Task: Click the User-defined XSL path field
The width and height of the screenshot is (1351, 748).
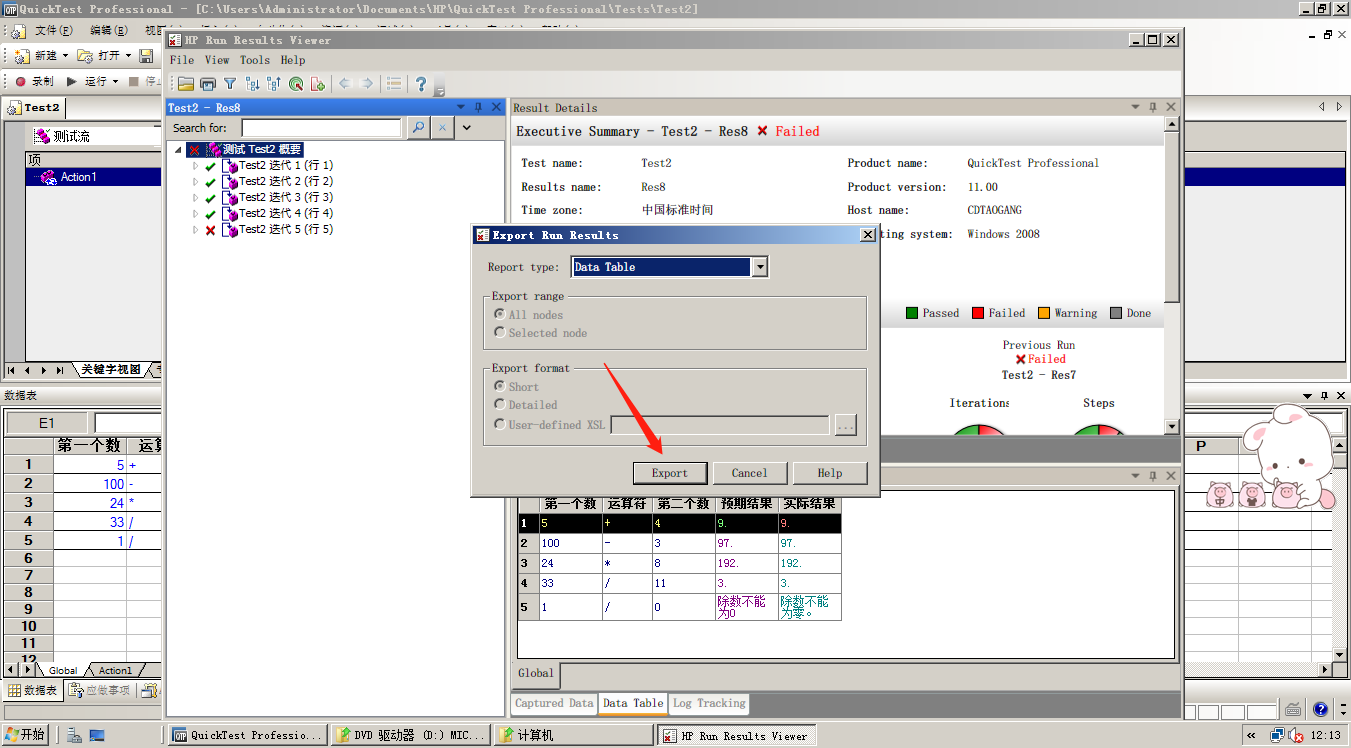Action: tap(720, 425)
